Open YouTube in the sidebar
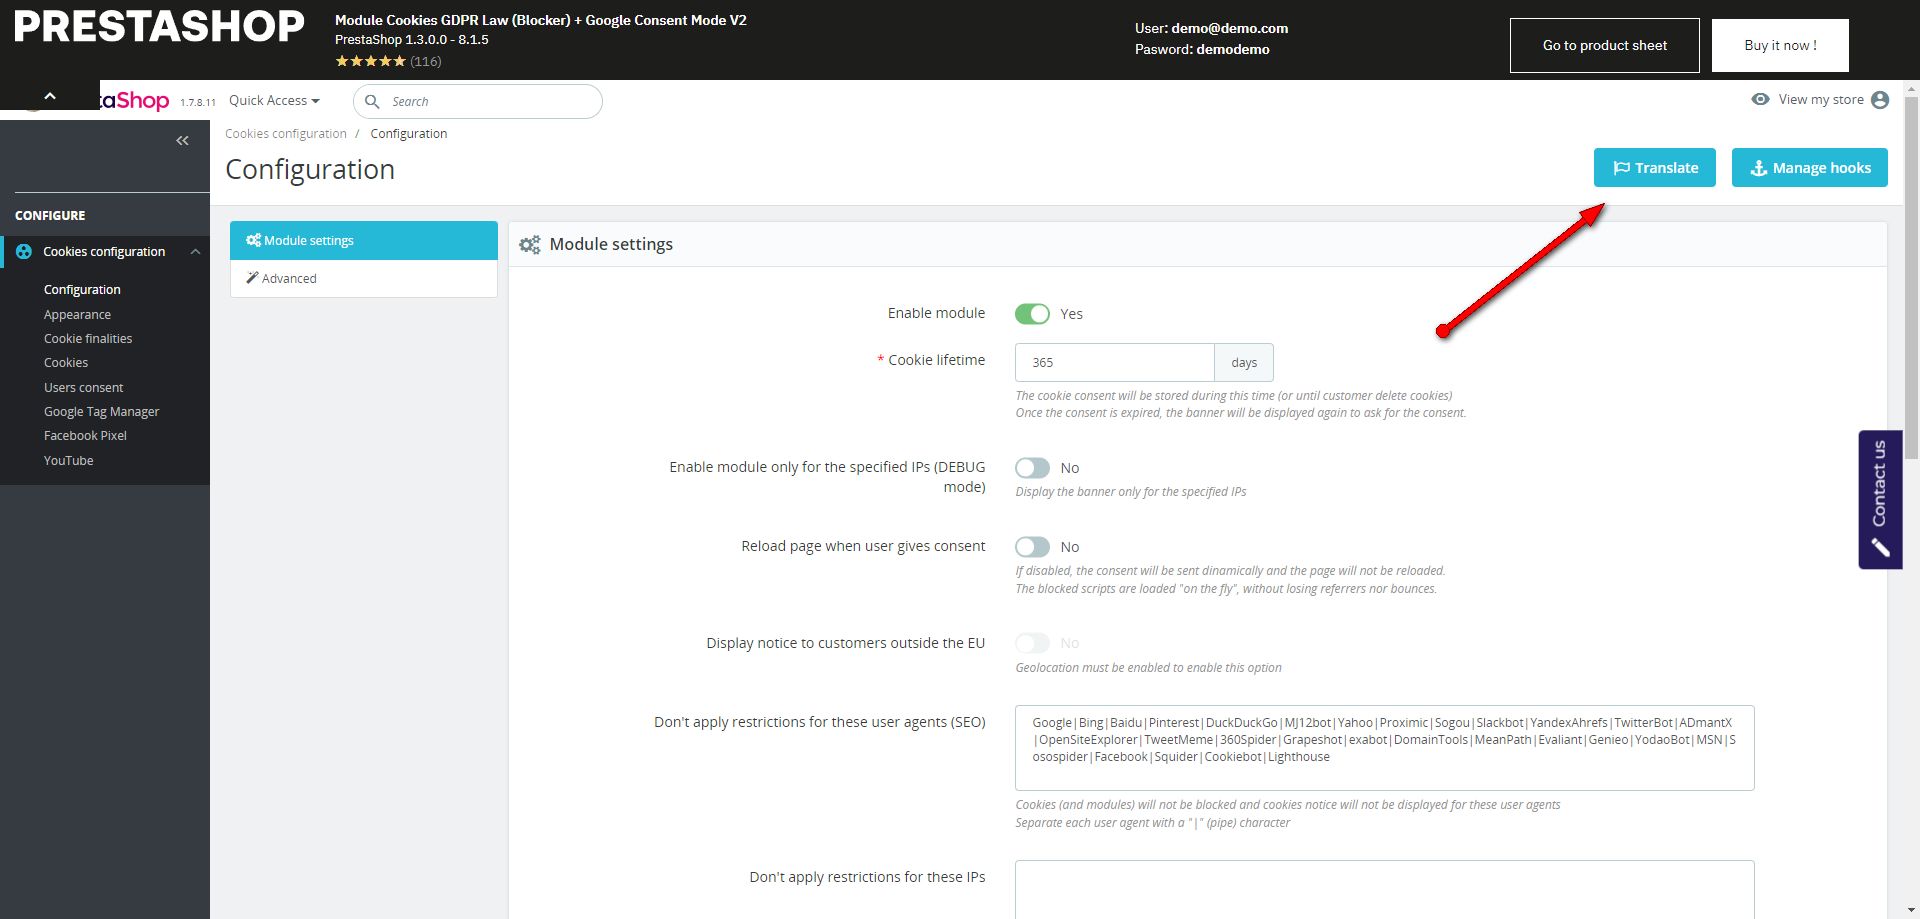This screenshot has height=919, width=1920. 68,461
